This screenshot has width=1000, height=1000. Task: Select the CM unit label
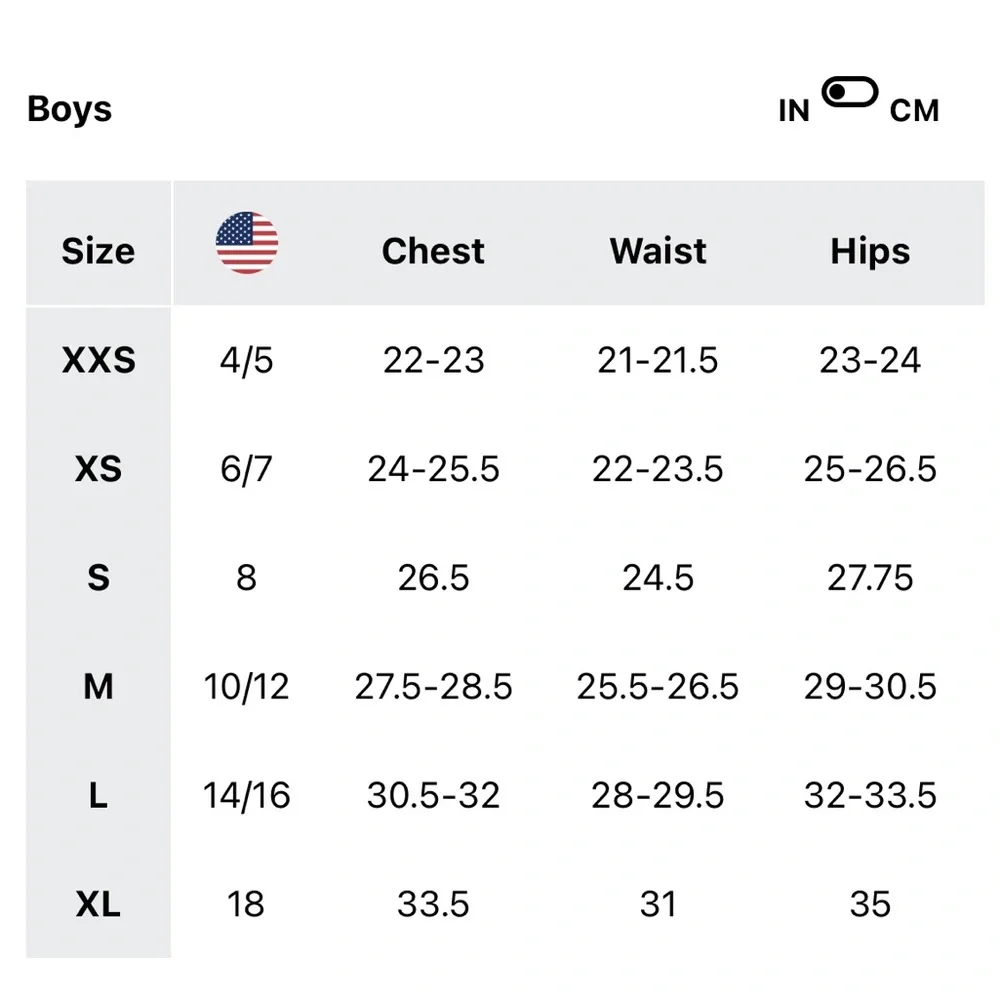[914, 111]
